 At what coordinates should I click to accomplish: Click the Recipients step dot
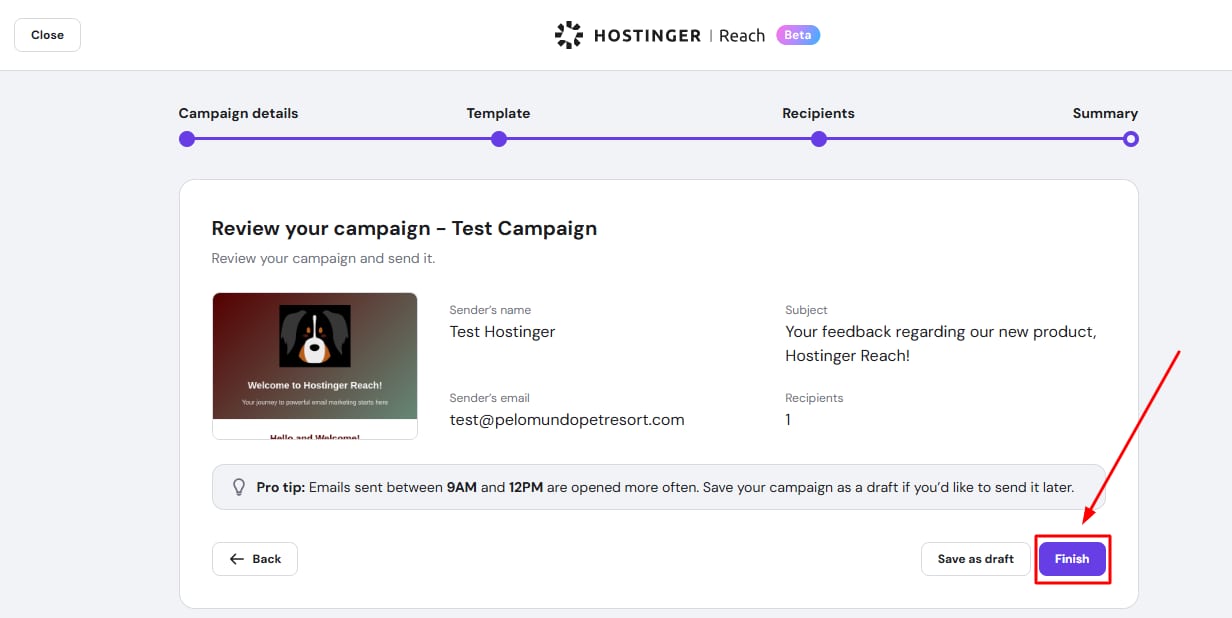point(819,139)
